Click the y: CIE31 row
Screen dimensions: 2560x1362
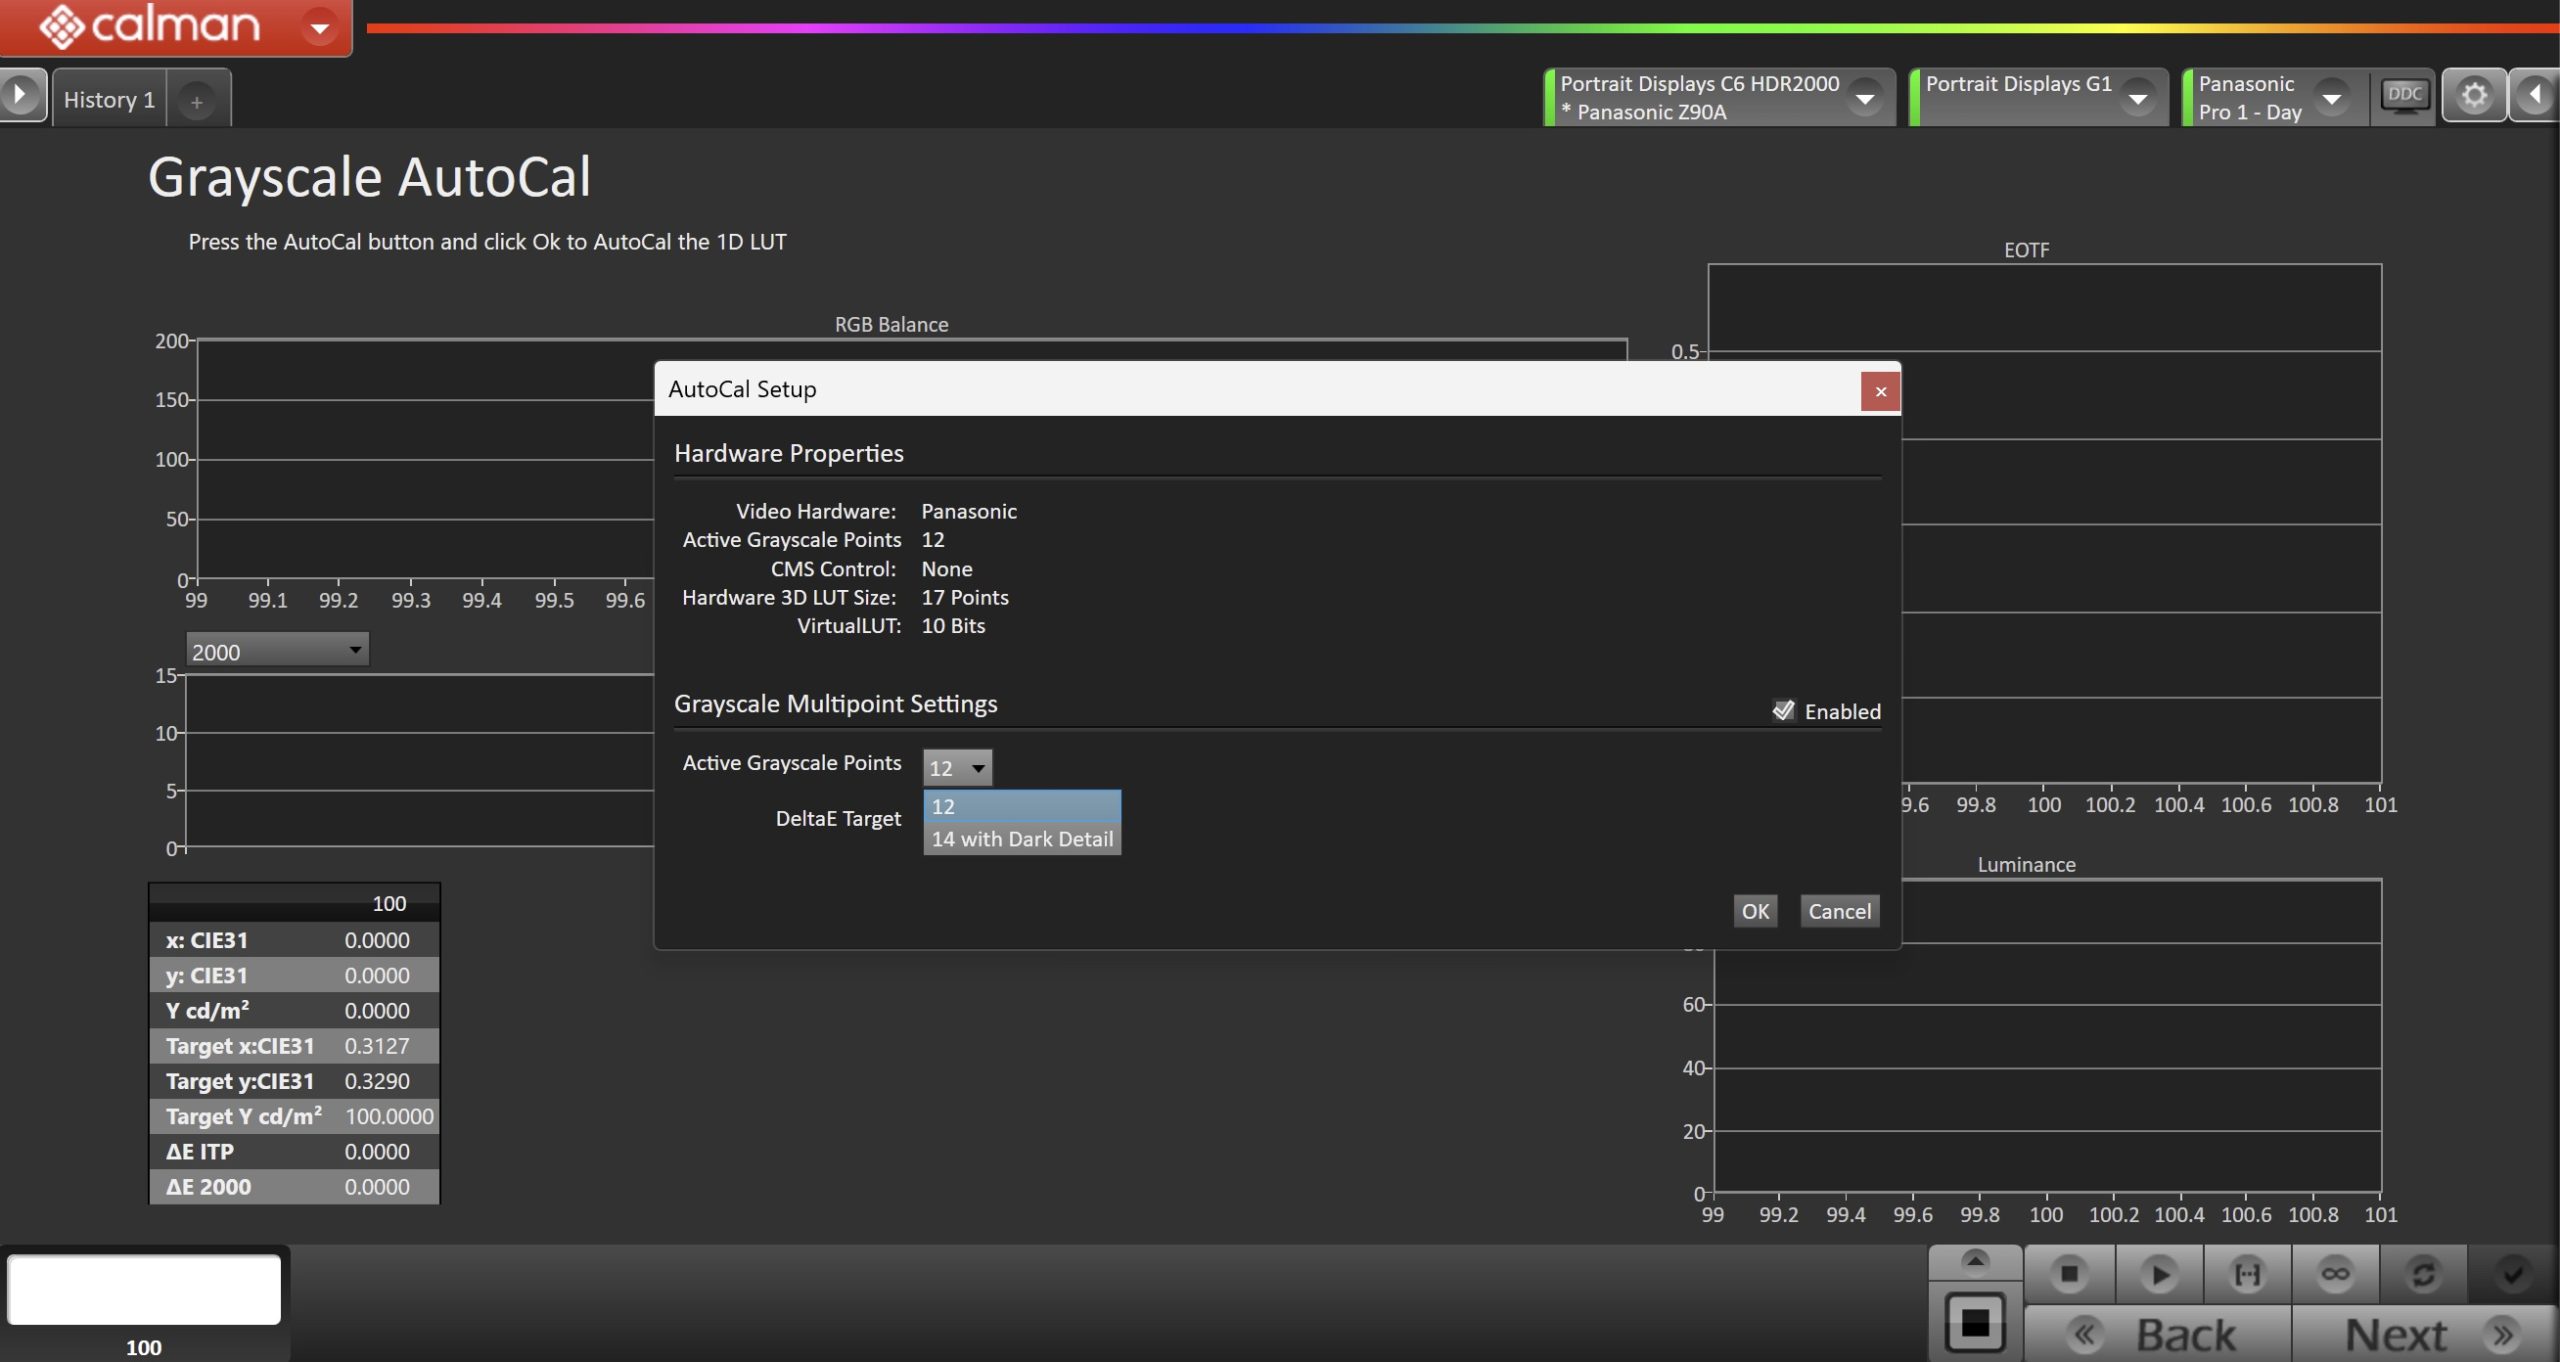click(294, 975)
